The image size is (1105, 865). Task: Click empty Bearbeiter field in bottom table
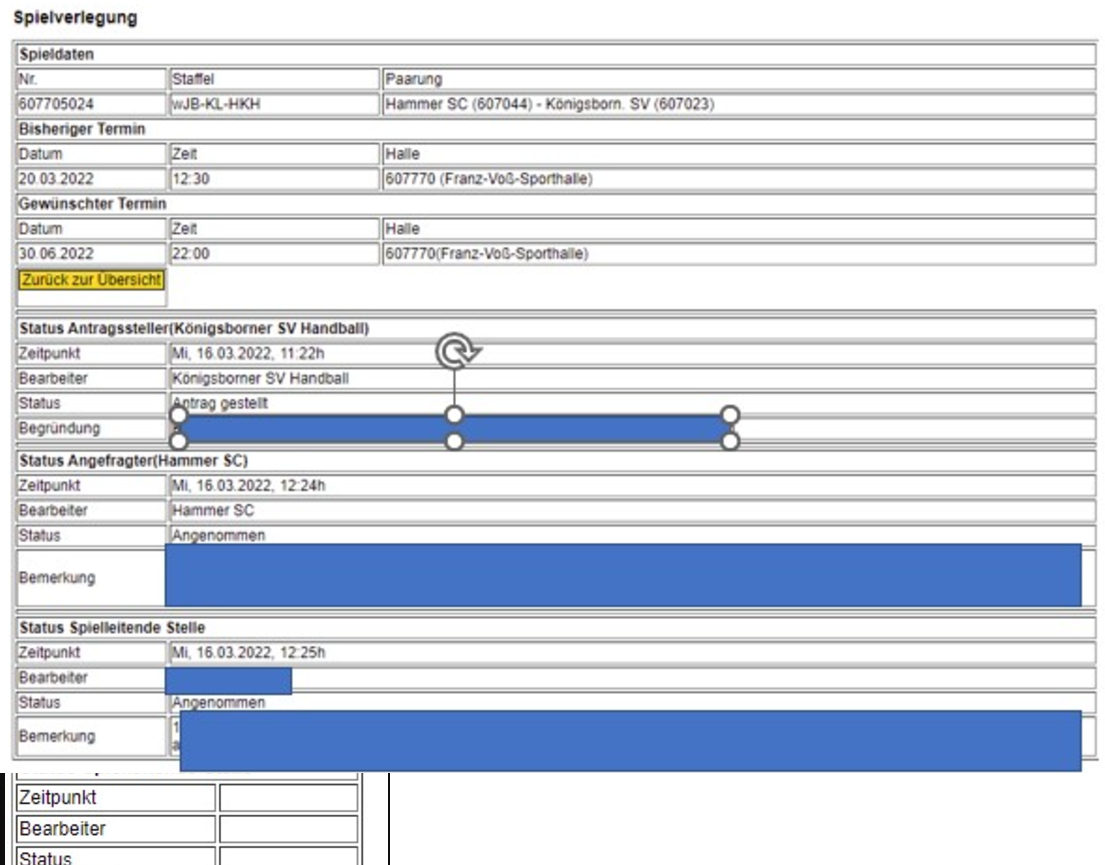click(x=288, y=829)
